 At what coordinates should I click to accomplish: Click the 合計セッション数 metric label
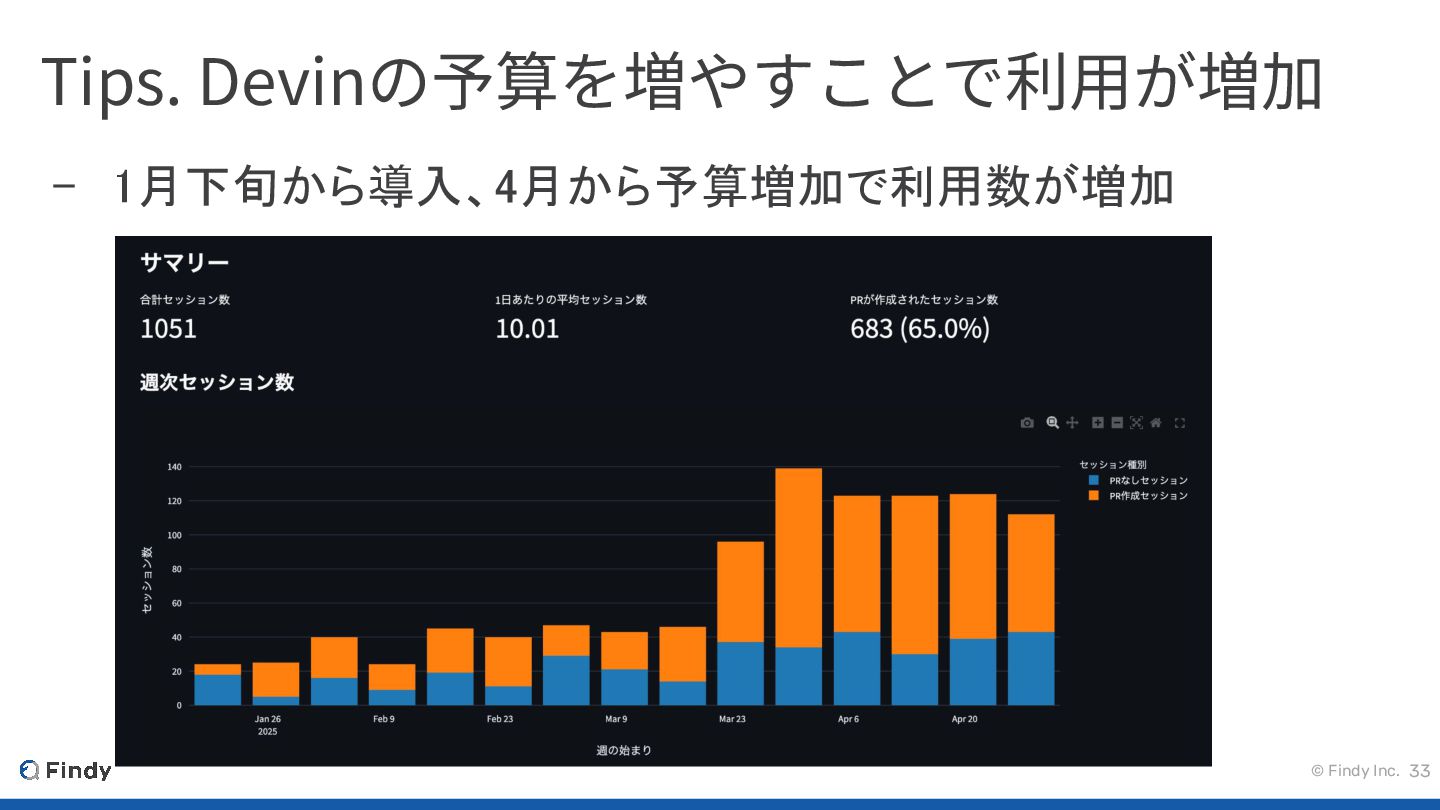click(185, 300)
